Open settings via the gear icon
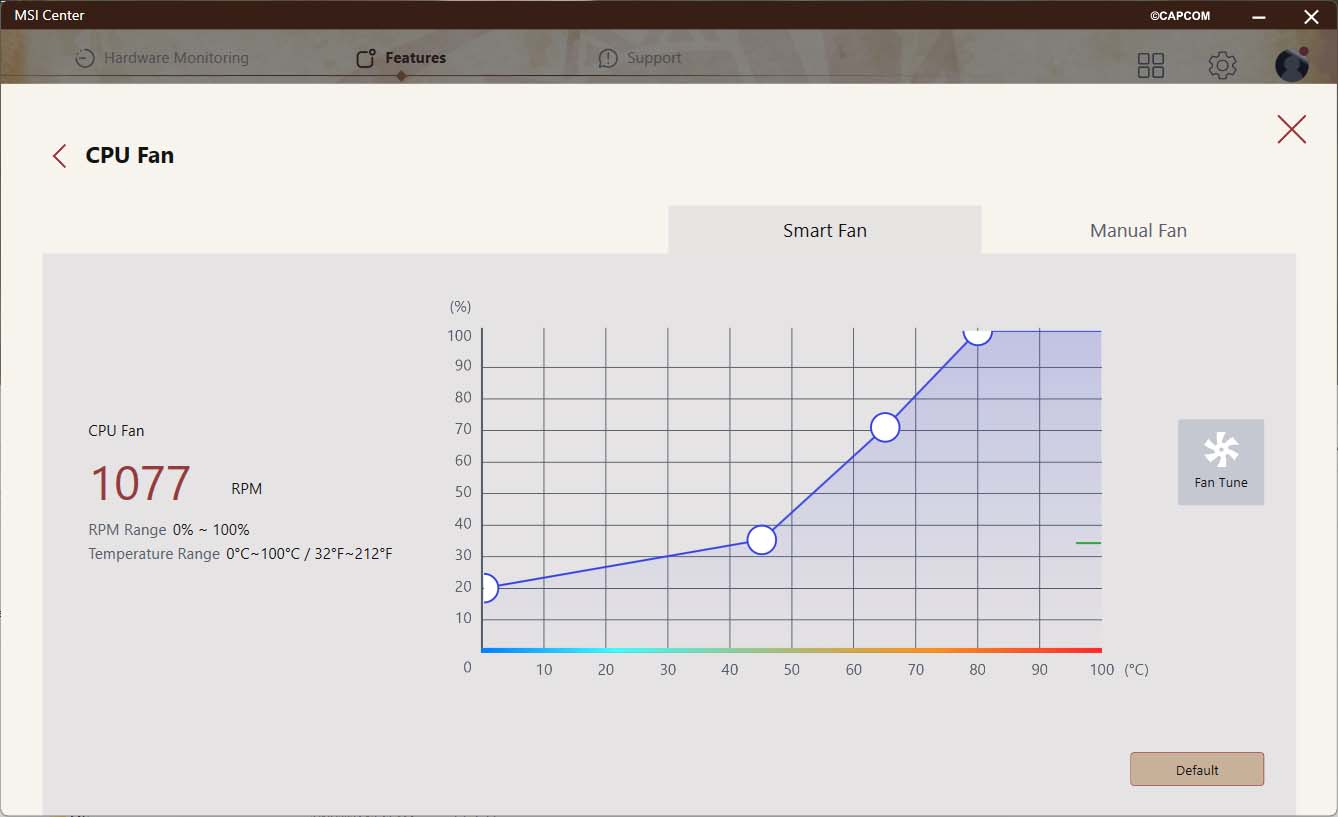Screen dimensions: 1338x817 1222,65
